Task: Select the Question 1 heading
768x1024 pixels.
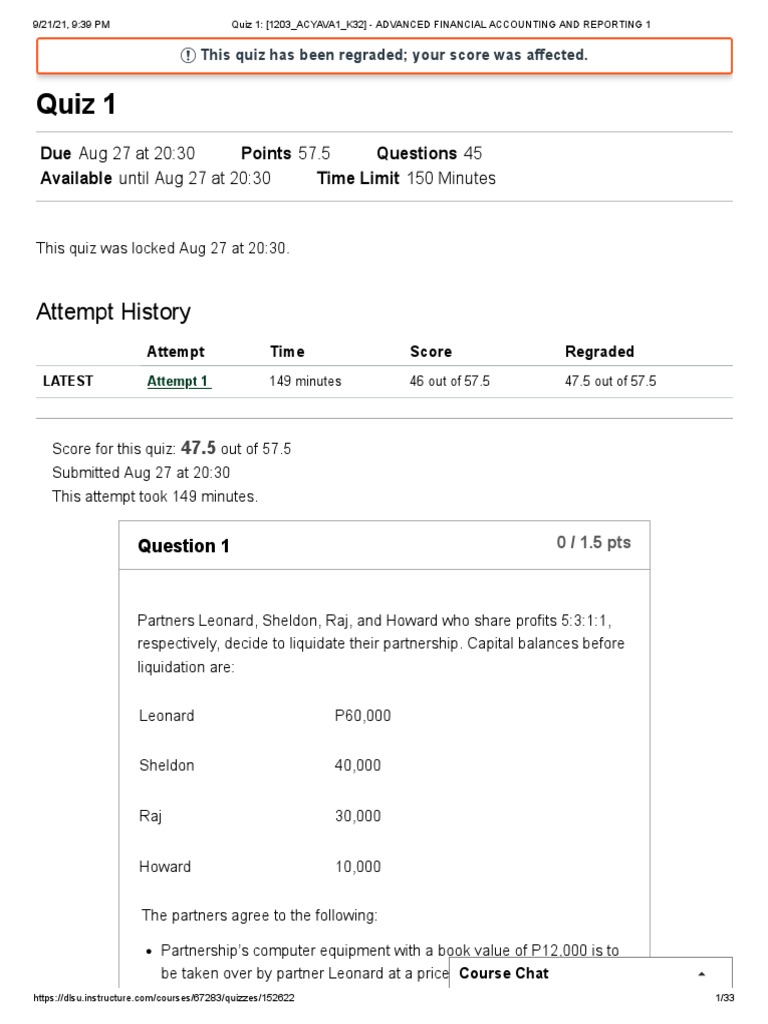Action: 184,546
